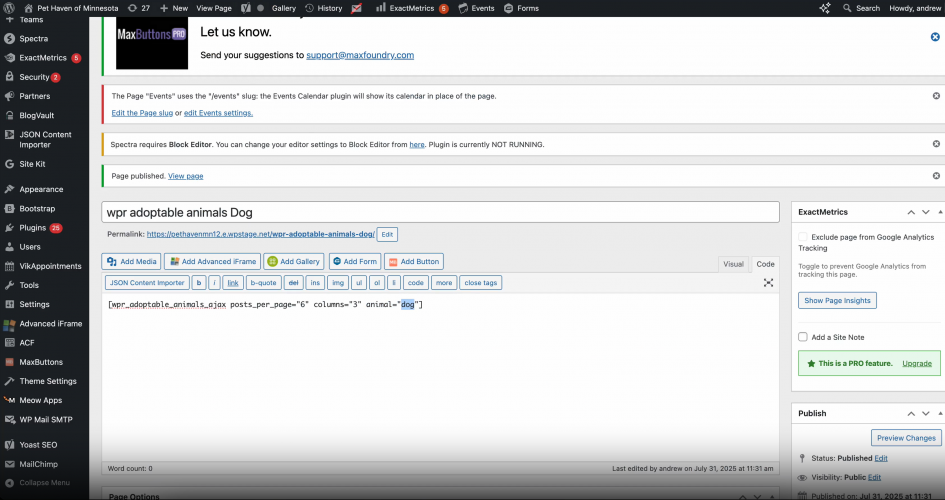Image resolution: width=945 pixels, height=500 pixels.
Task: Insert link using quicktag button
Action: tap(233, 283)
